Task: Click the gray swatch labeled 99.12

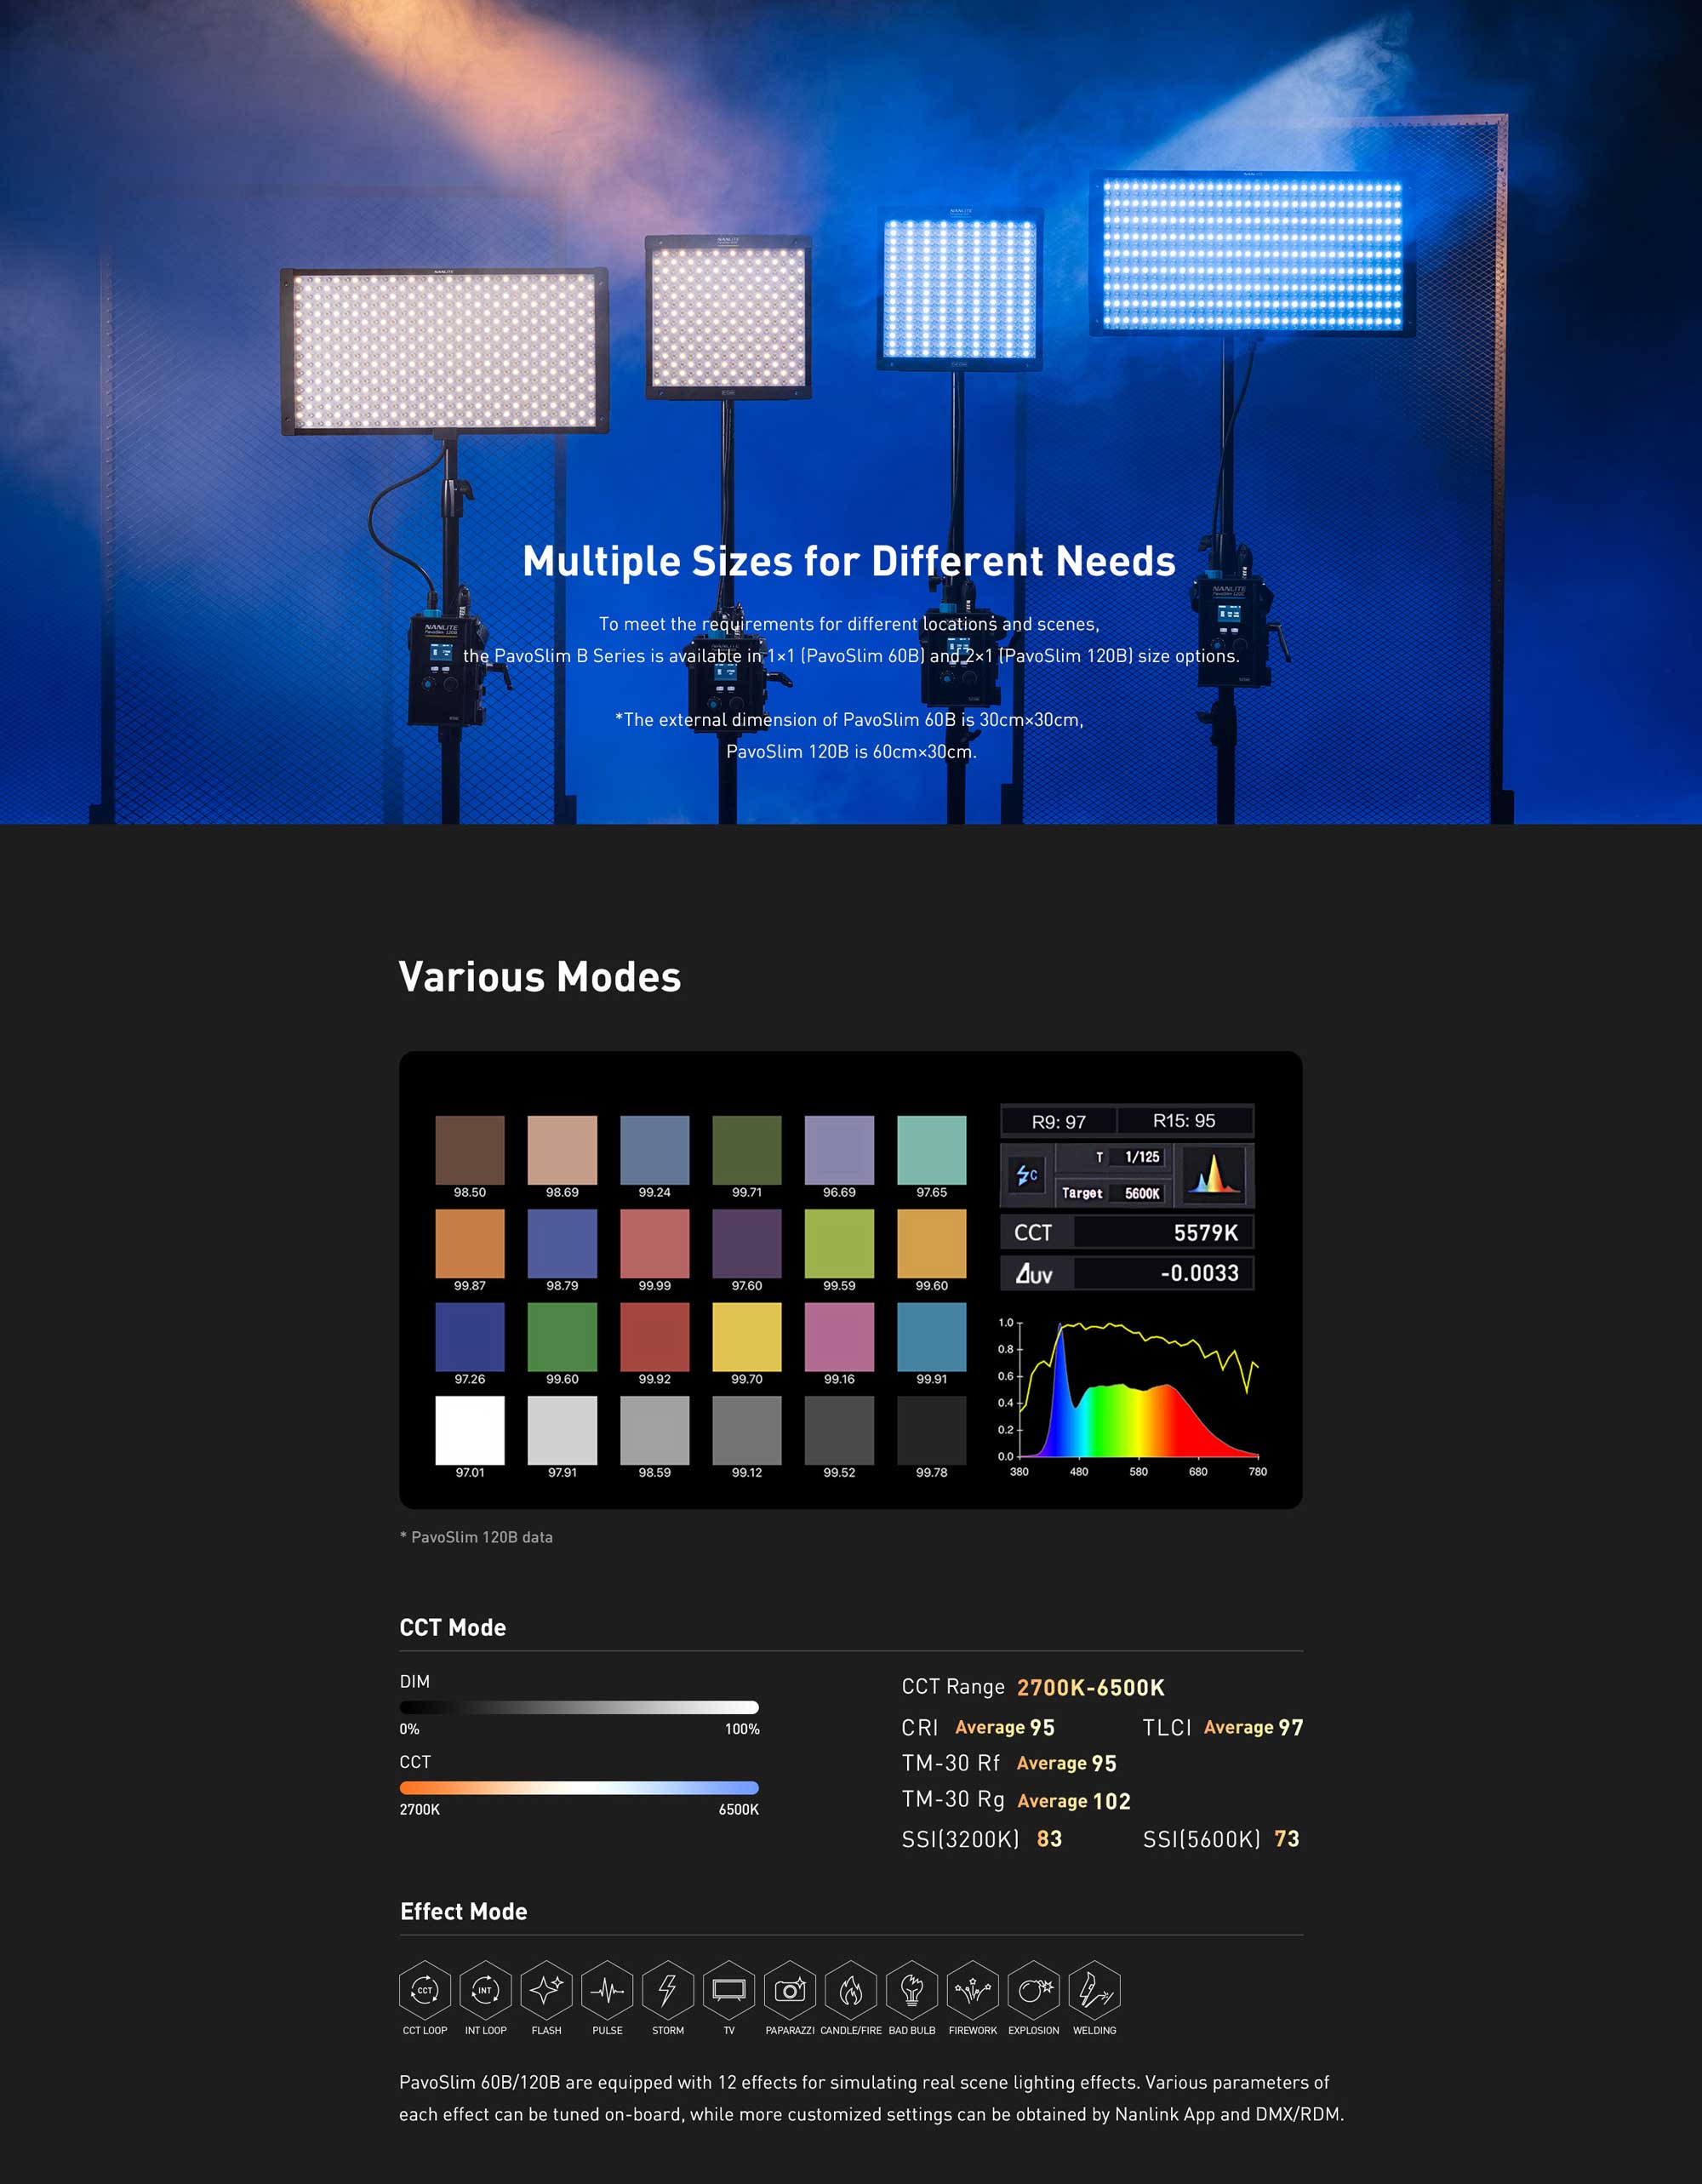Action: tap(747, 1430)
